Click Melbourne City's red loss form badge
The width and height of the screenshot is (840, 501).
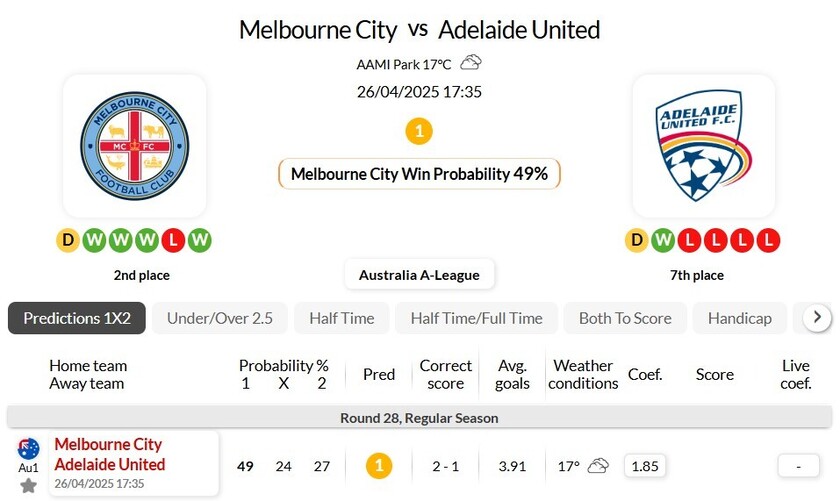tap(172, 240)
